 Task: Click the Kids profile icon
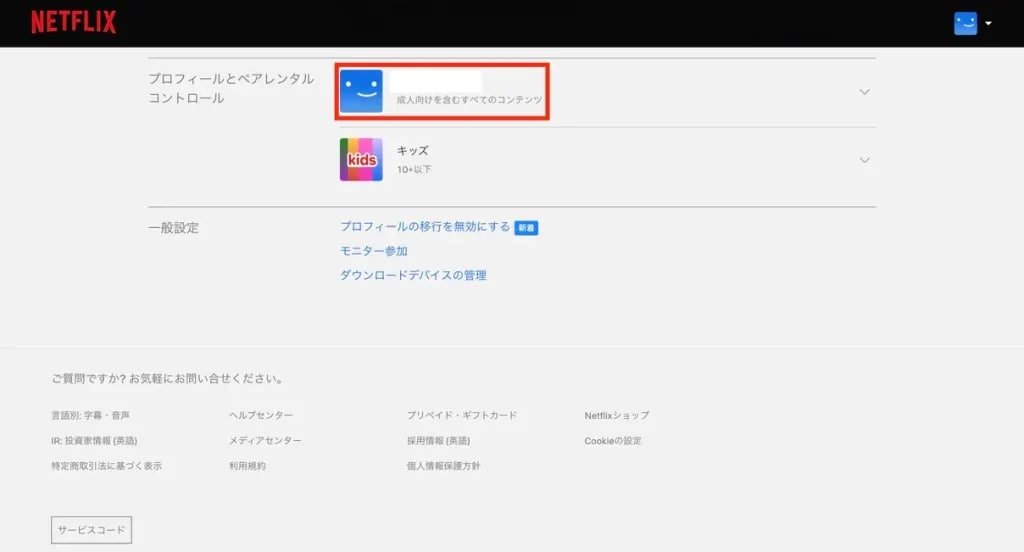tap(361, 160)
